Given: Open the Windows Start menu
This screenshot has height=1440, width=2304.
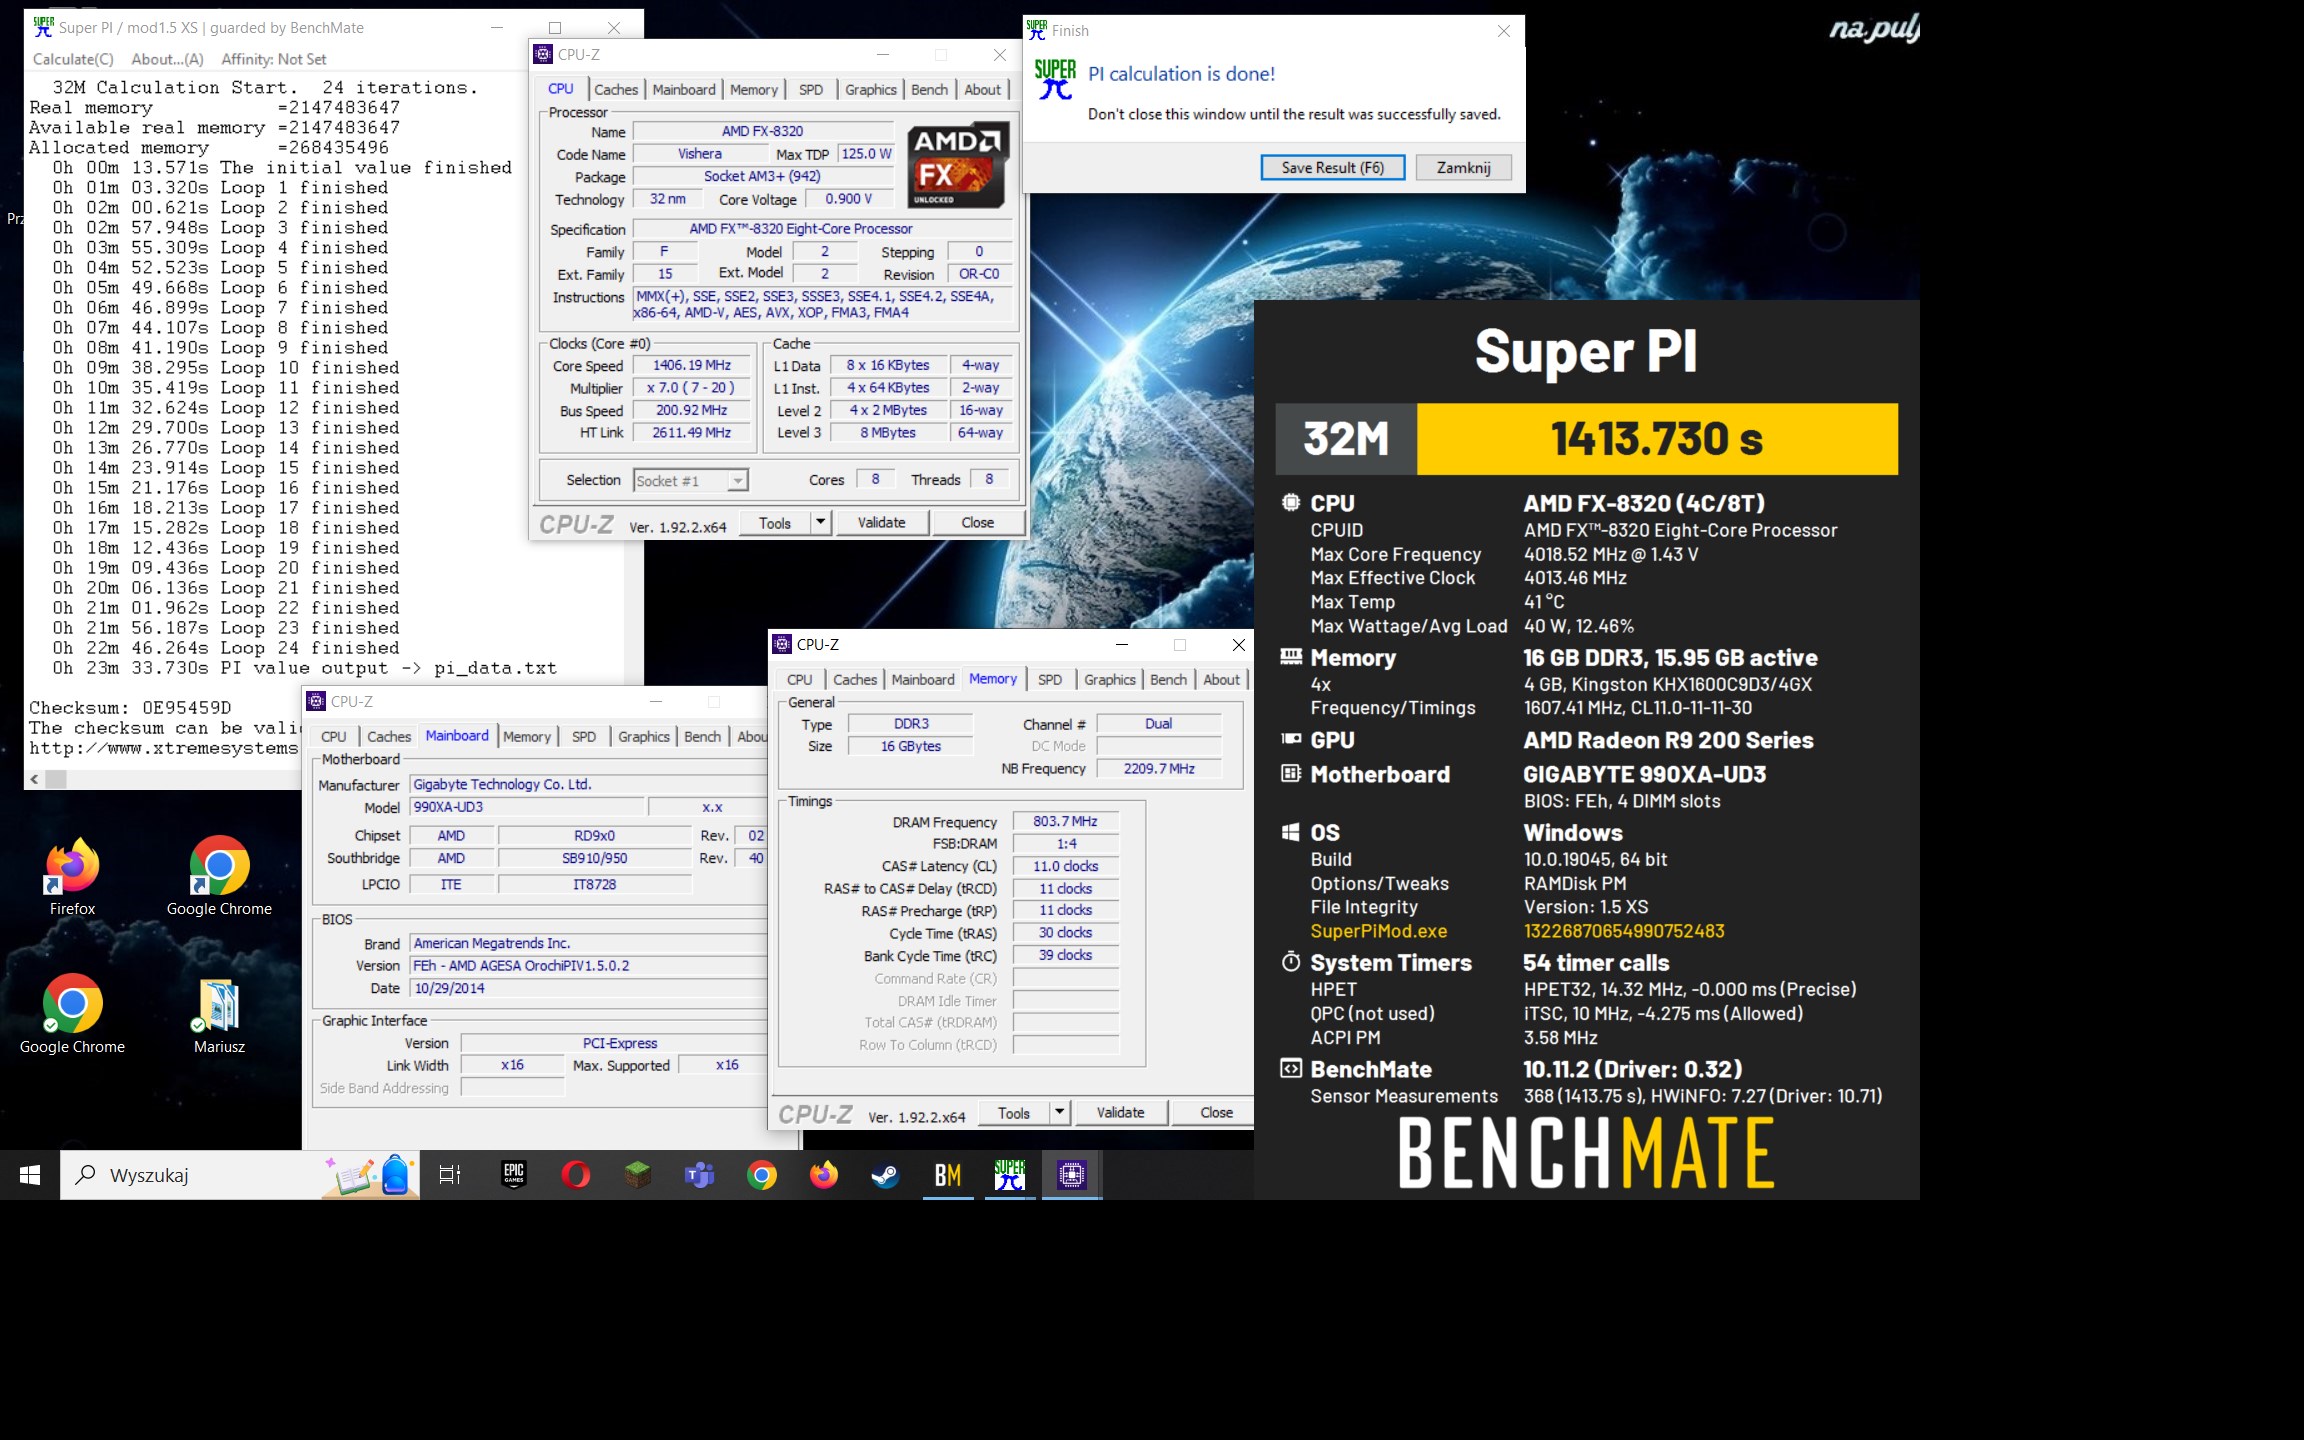Looking at the screenshot, I should (30, 1175).
